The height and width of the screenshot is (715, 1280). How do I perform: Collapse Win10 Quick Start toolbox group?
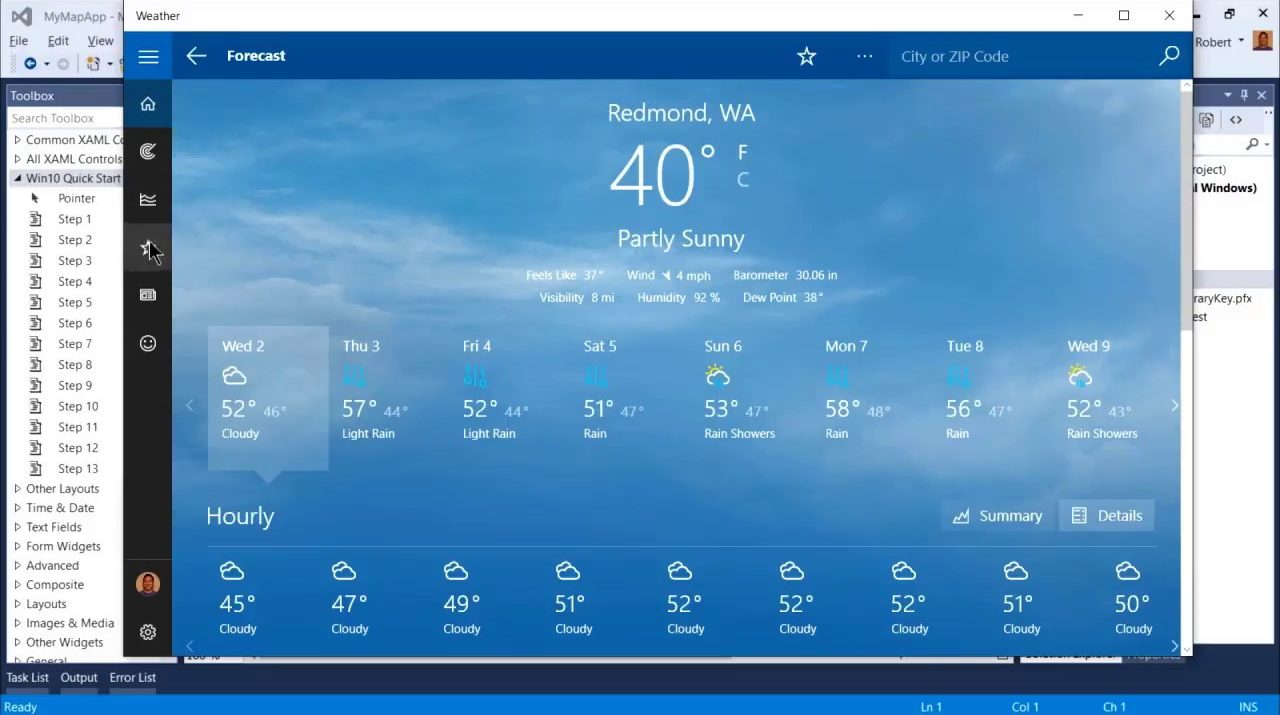tap(18, 178)
